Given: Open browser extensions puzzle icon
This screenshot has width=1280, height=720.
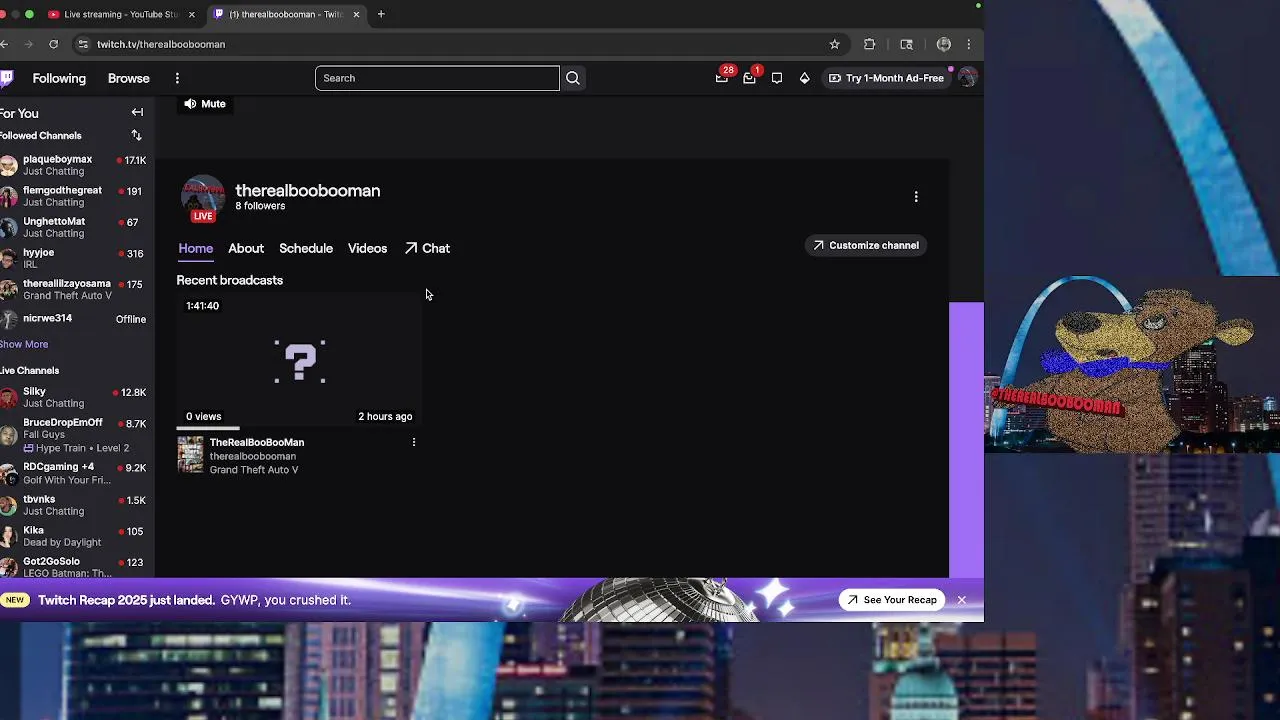Looking at the screenshot, I should [869, 44].
